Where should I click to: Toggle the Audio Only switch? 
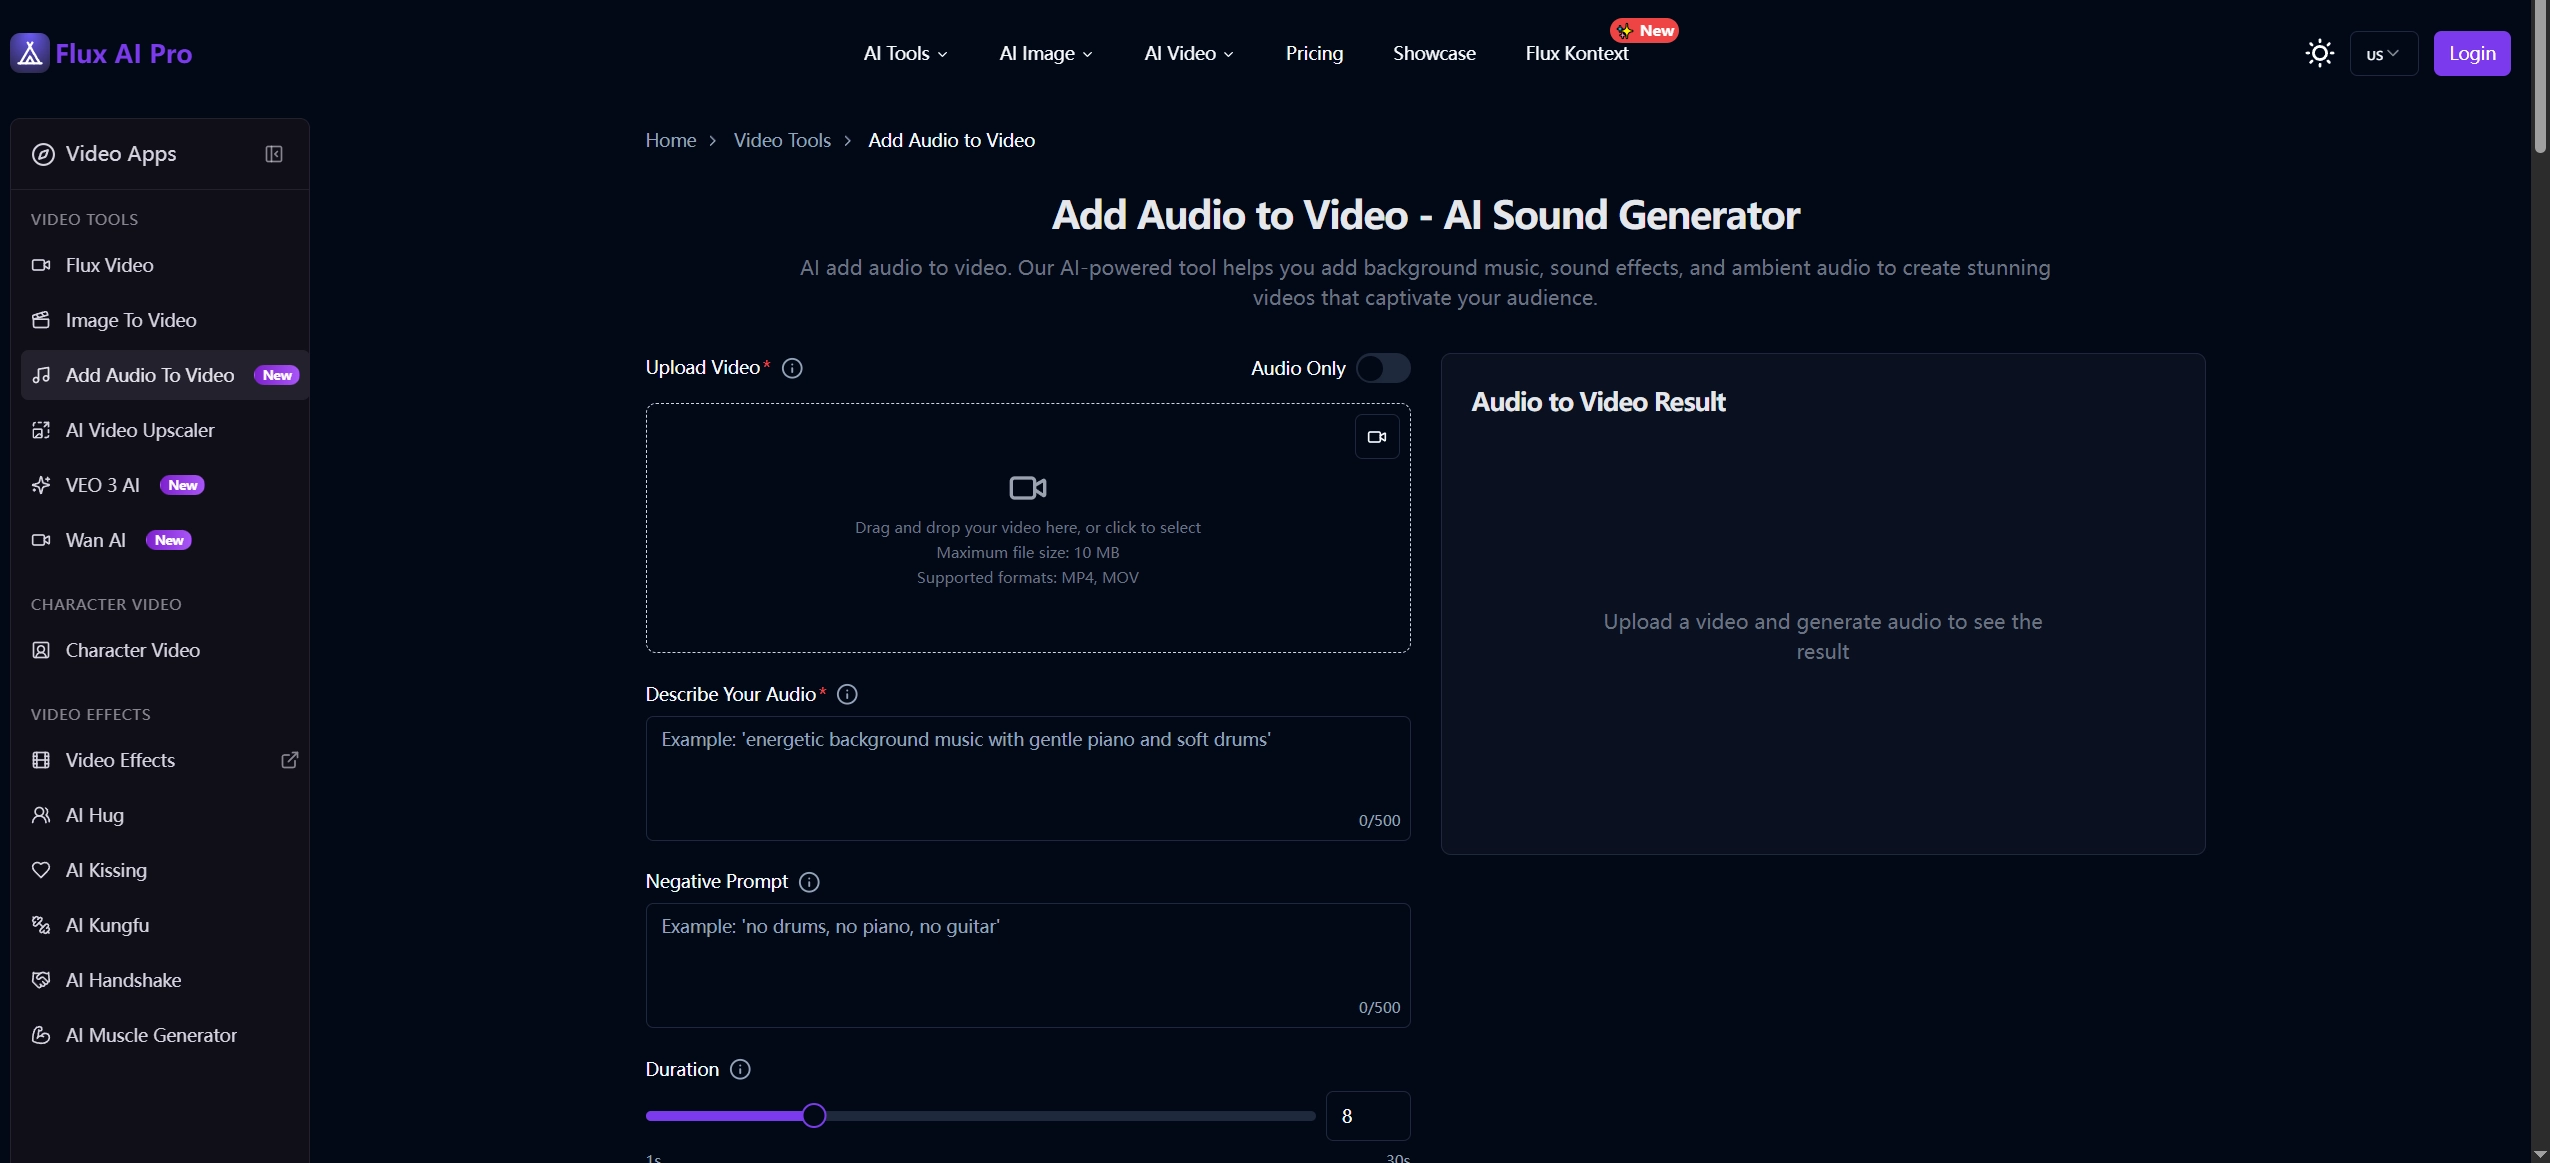coord(1384,368)
